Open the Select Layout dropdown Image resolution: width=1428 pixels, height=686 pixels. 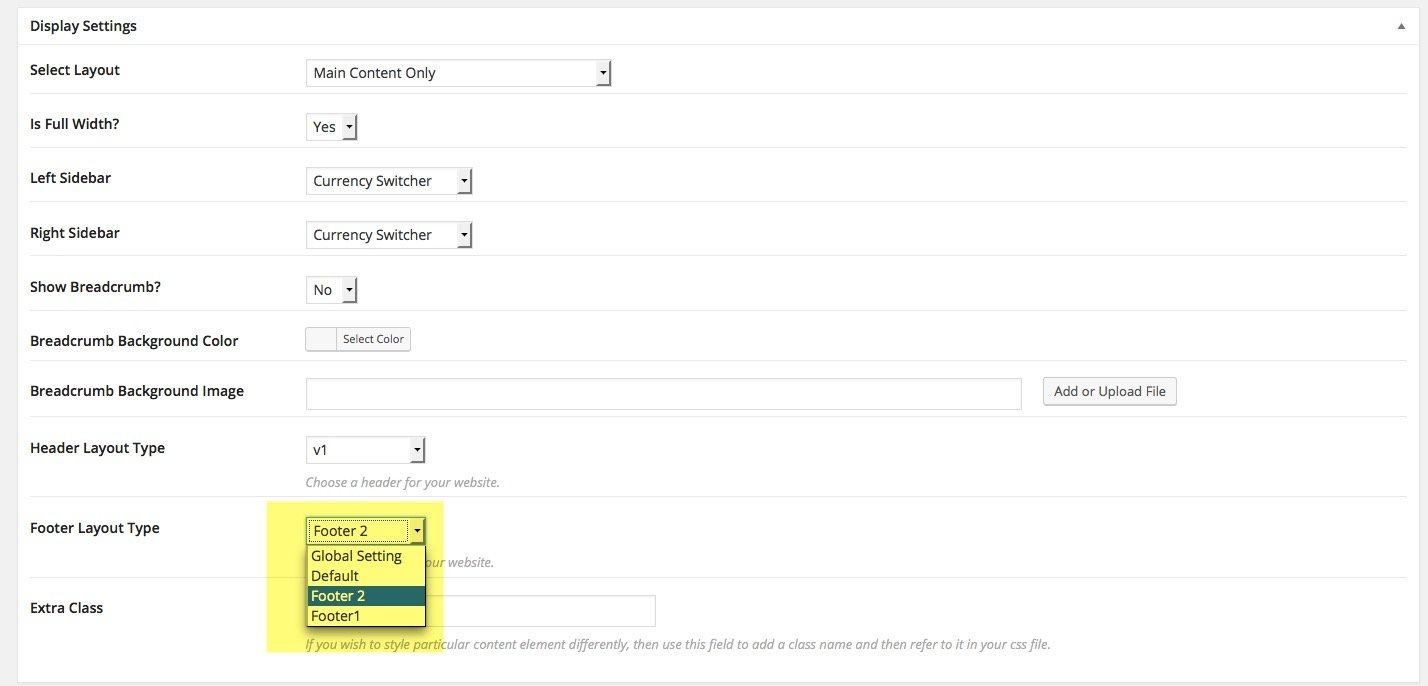point(457,73)
